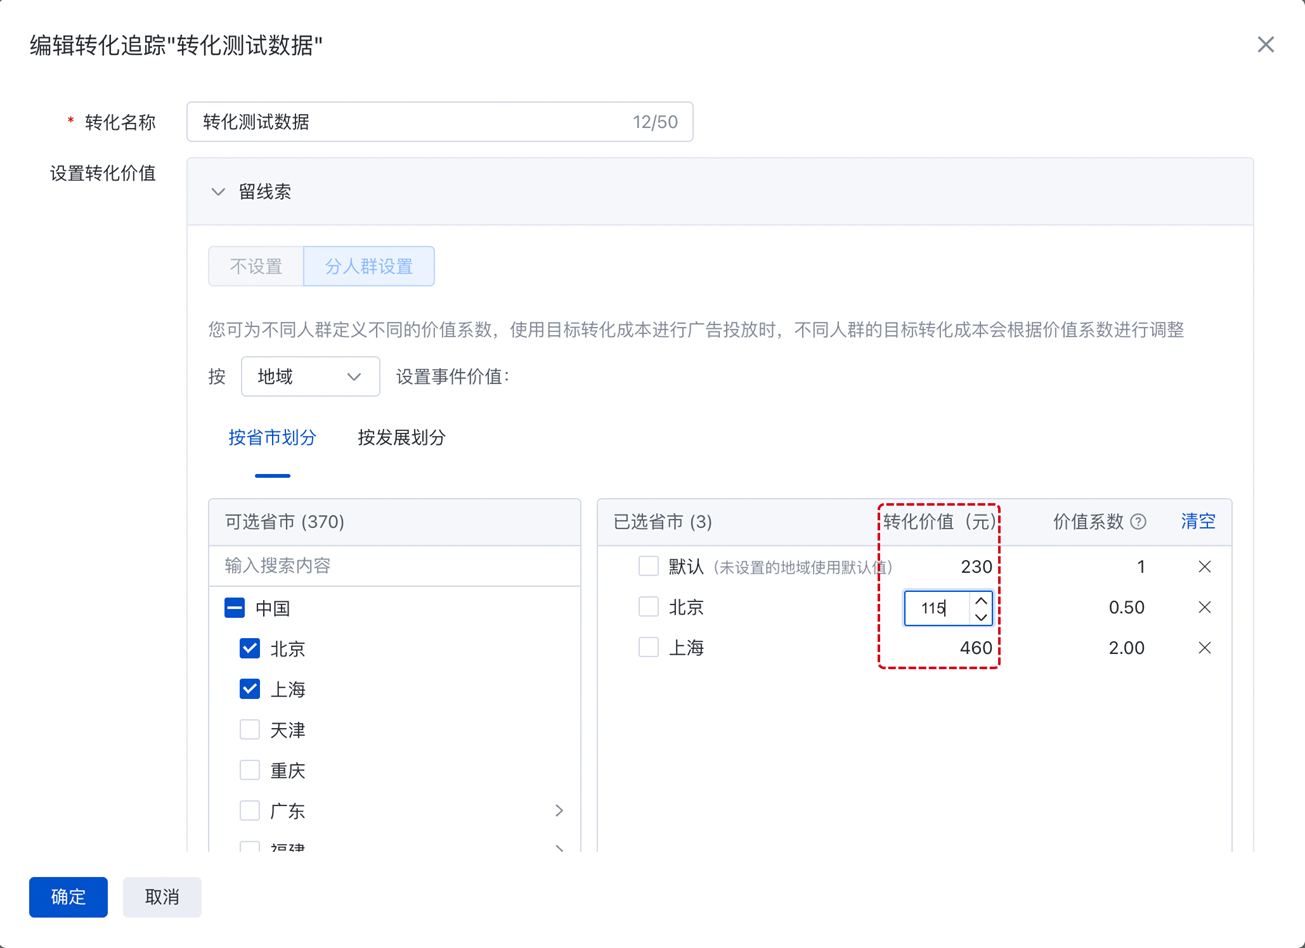Close the edit conversion tracking dialog
Viewport: 1305px width, 948px height.
click(x=1265, y=45)
